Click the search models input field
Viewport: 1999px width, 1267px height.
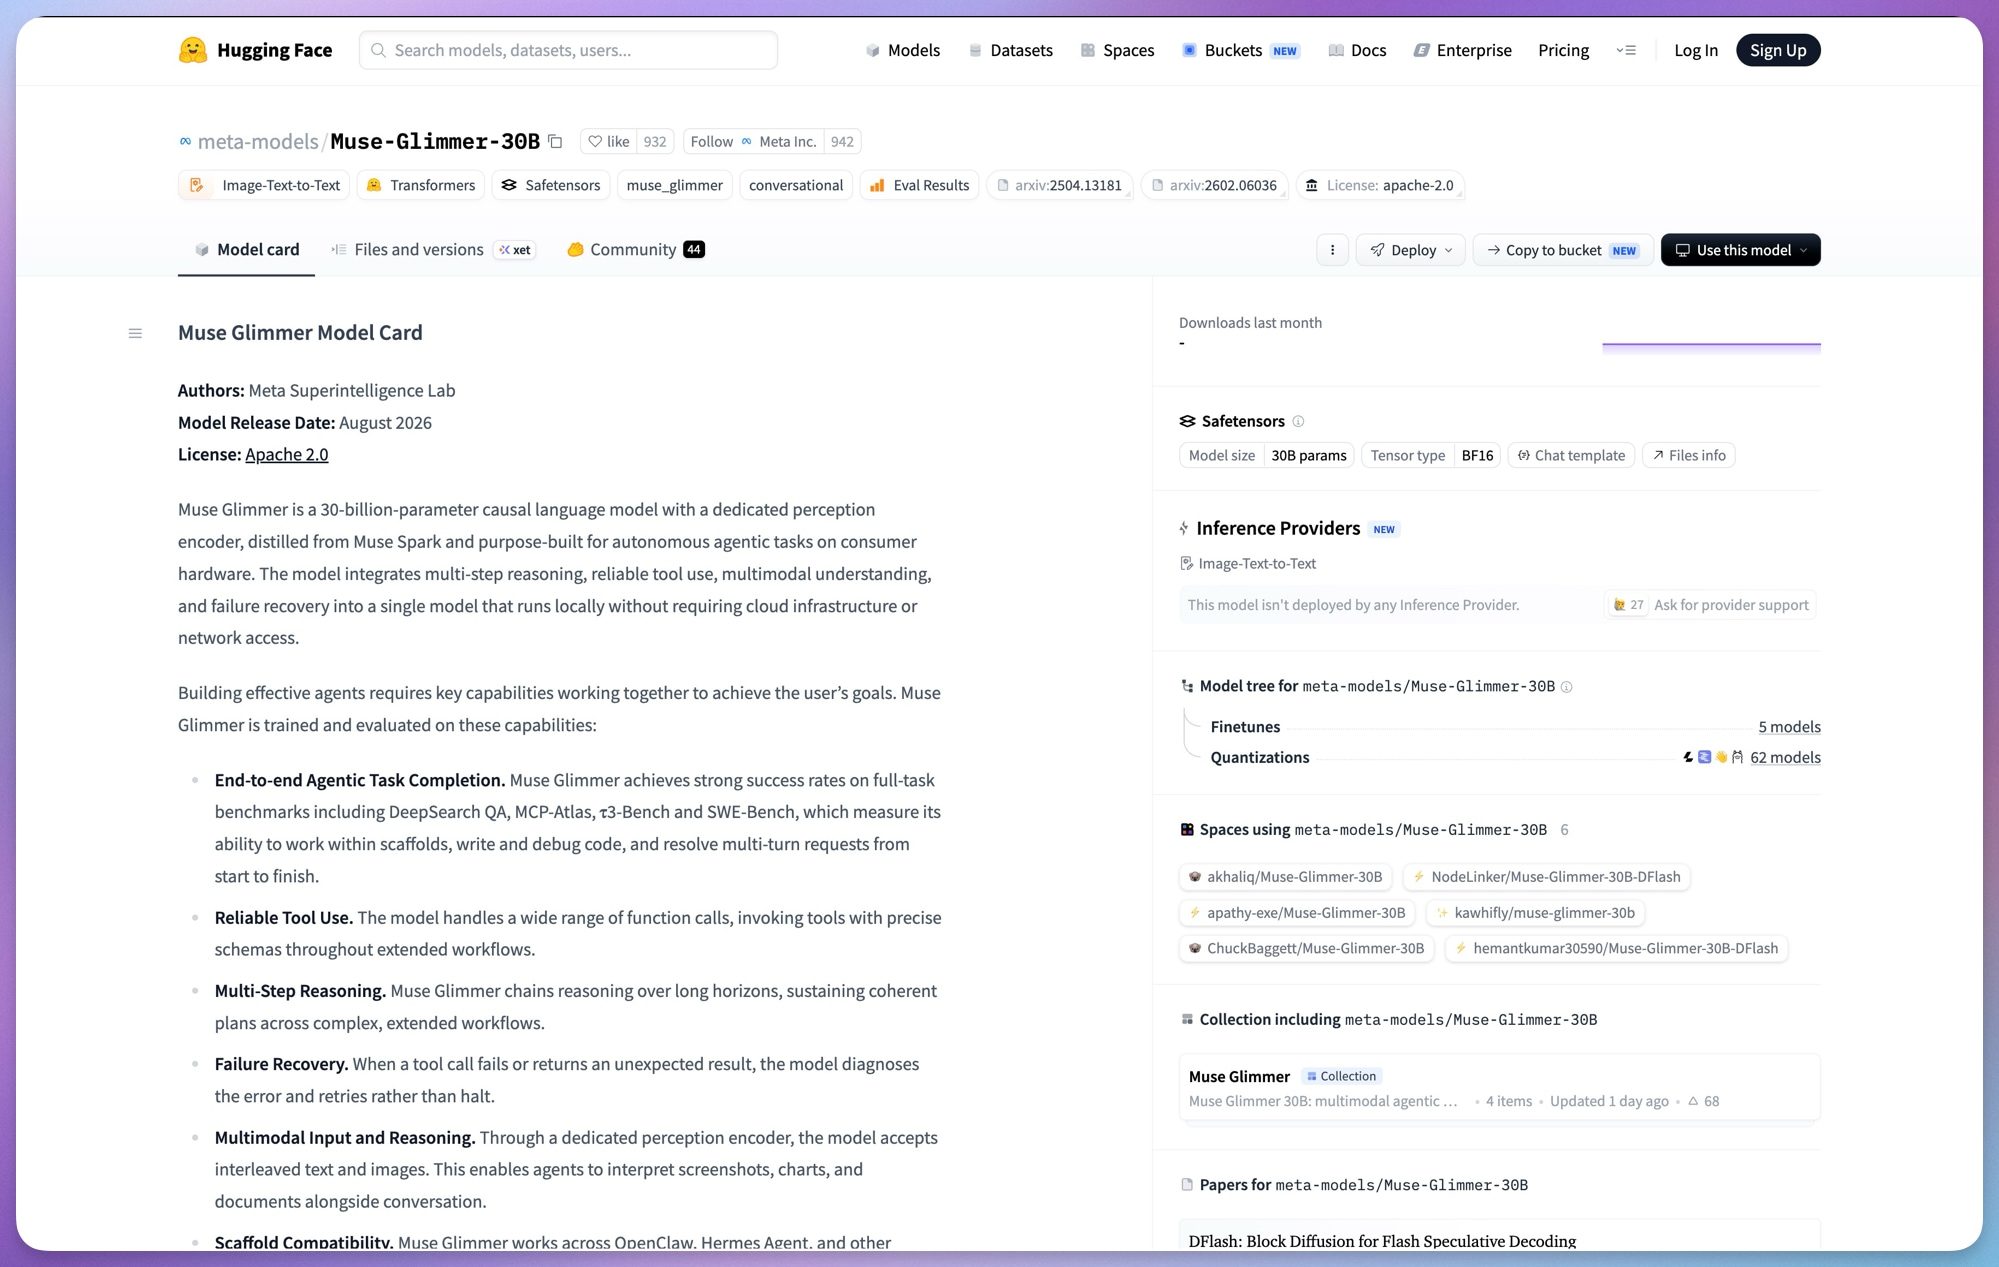pos(568,50)
